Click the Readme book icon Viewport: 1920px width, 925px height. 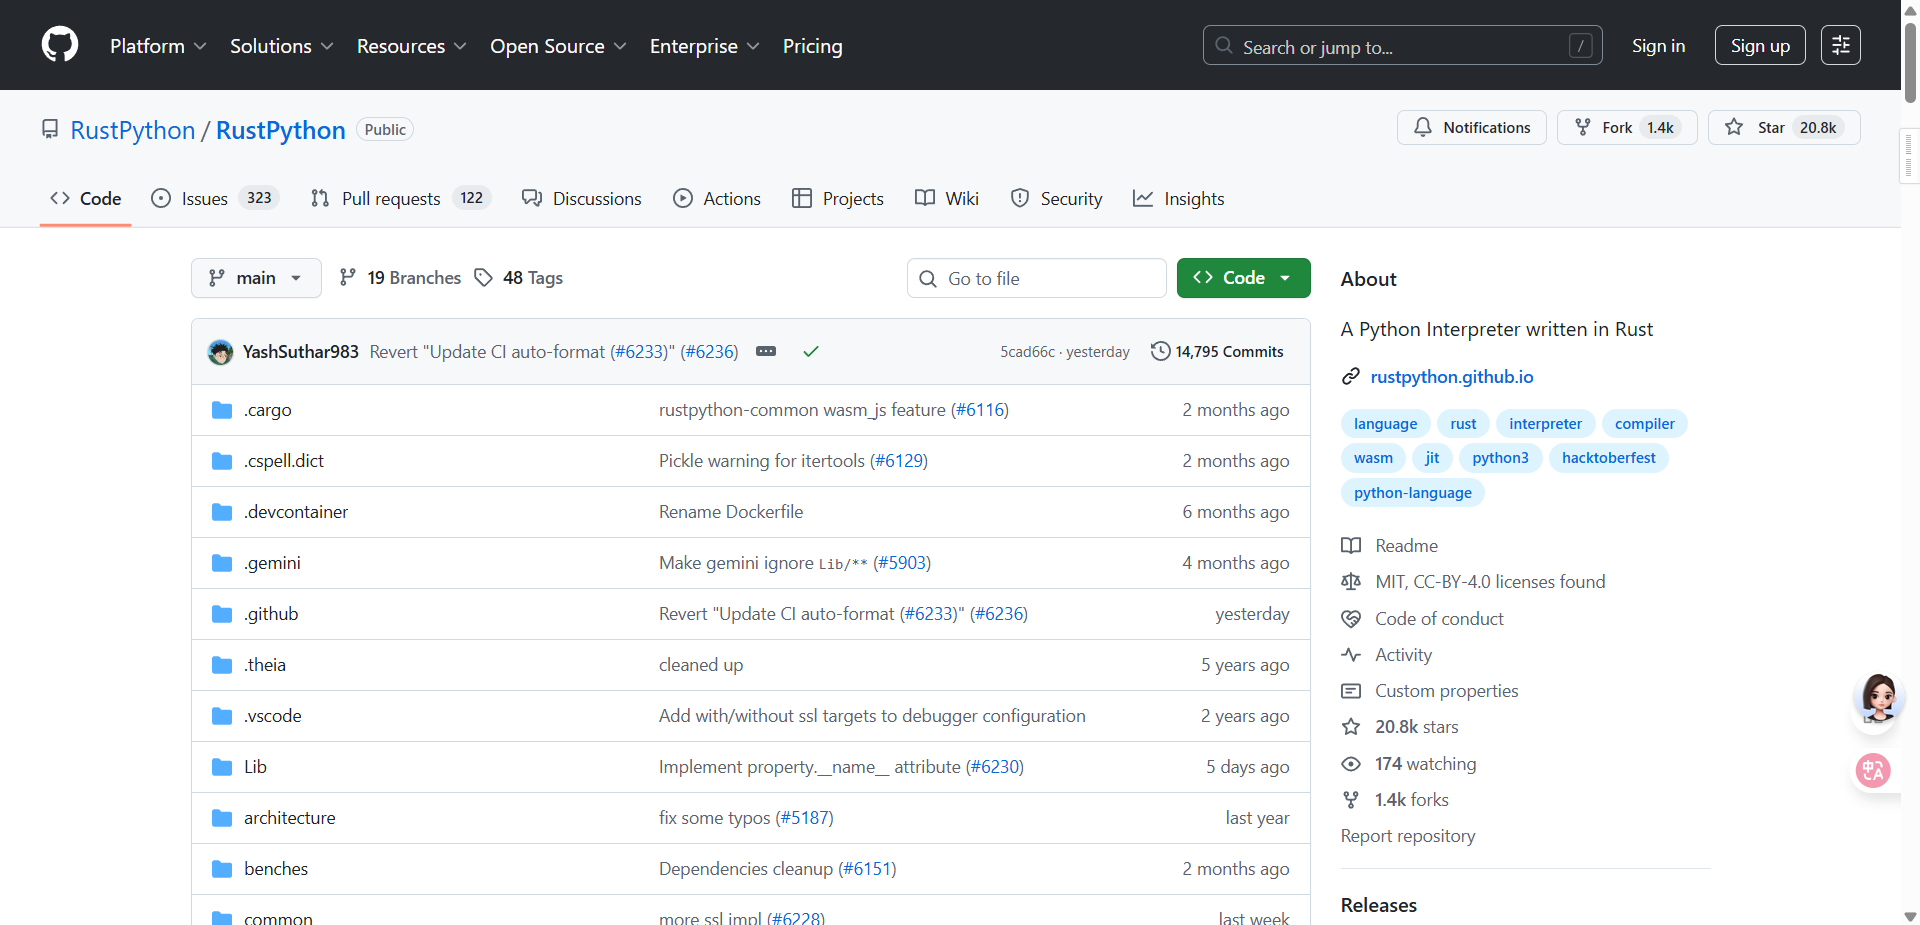coord(1351,546)
